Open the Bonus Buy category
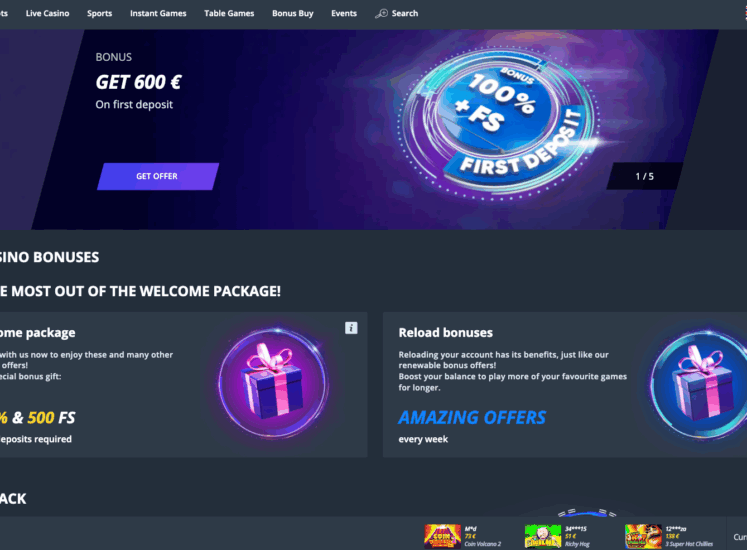Screen dimensions: 747x550 [293, 13]
